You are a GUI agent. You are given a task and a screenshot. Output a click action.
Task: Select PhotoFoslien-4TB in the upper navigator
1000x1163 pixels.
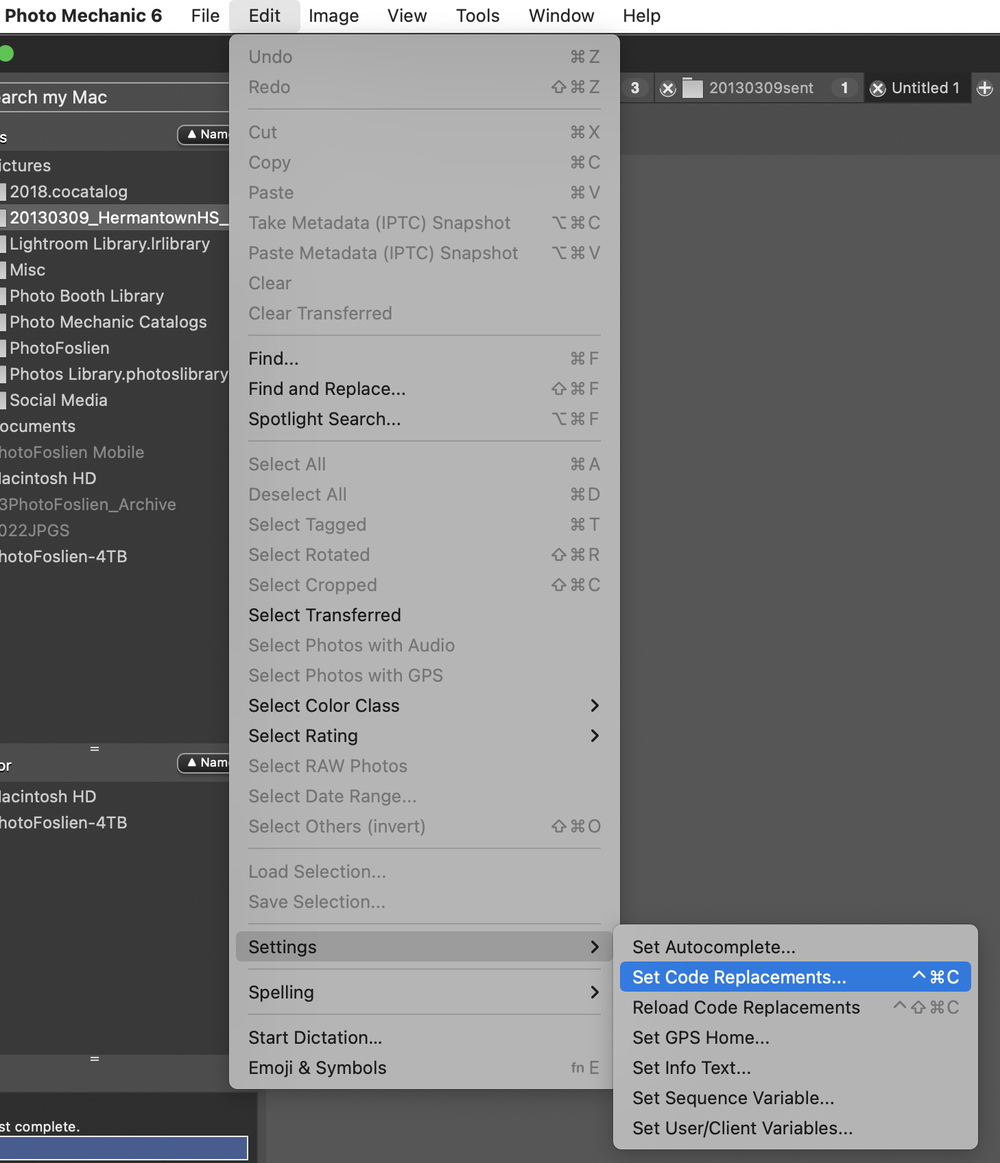(114, 556)
